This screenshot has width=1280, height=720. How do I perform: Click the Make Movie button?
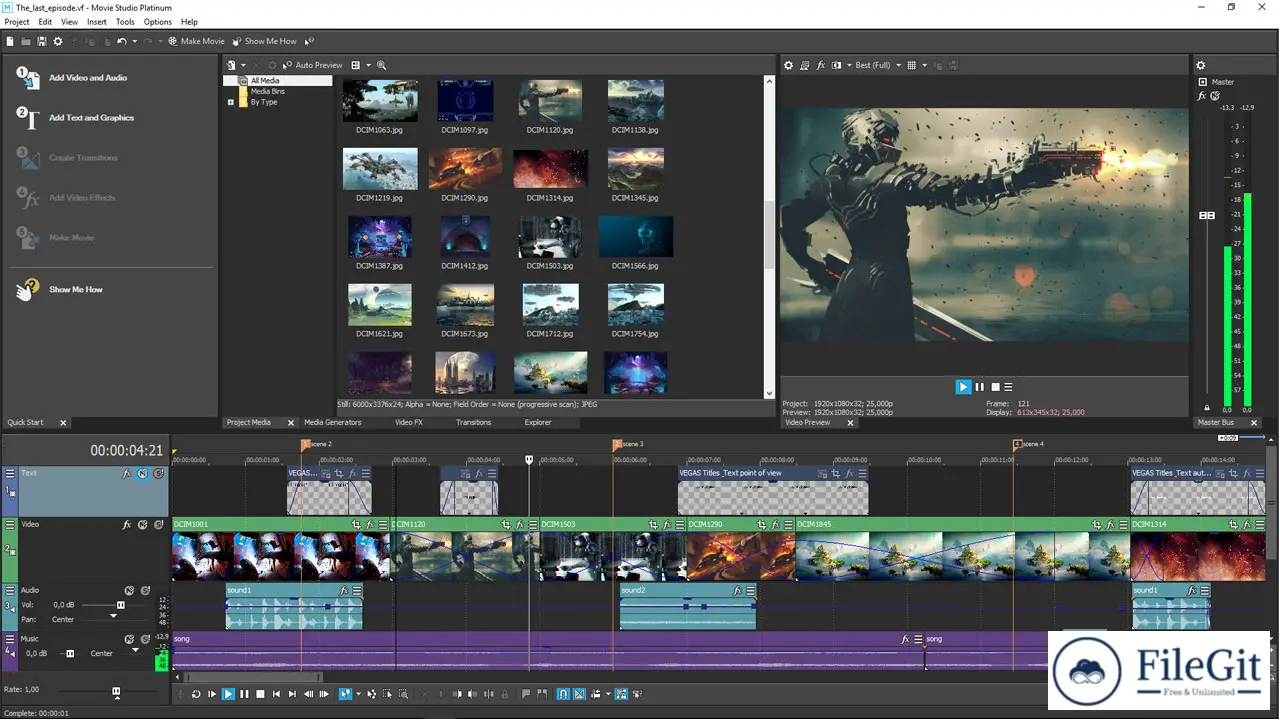pos(196,41)
